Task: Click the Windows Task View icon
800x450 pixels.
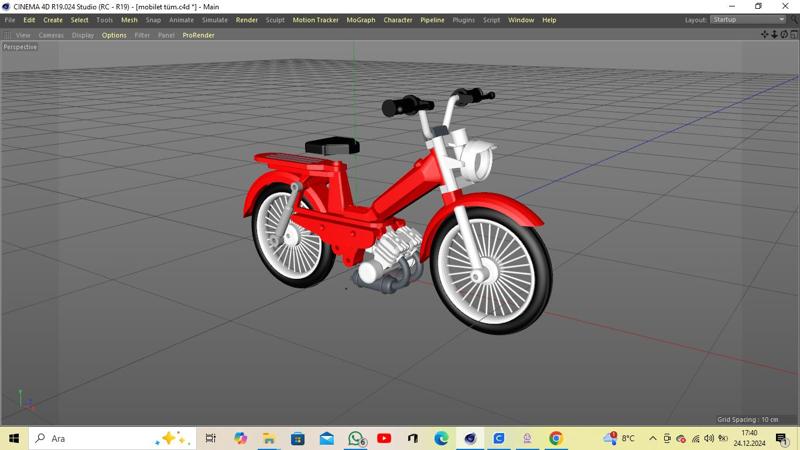Action: [x=211, y=438]
